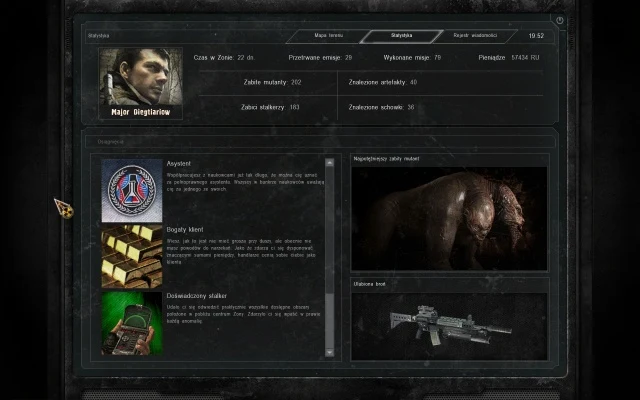Screen dimensions: 640x400
Task: Click the Zabite mutanty statistic
Action: 272,82
